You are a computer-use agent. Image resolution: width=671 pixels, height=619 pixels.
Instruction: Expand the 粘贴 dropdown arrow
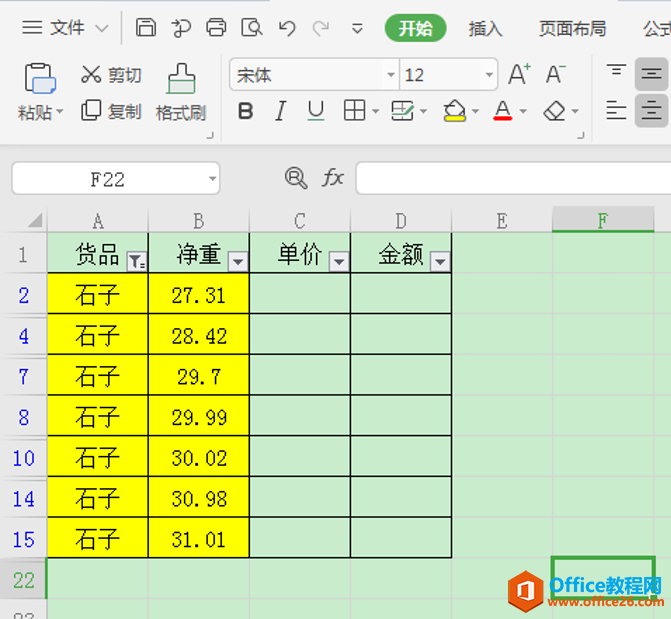(59, 112)
